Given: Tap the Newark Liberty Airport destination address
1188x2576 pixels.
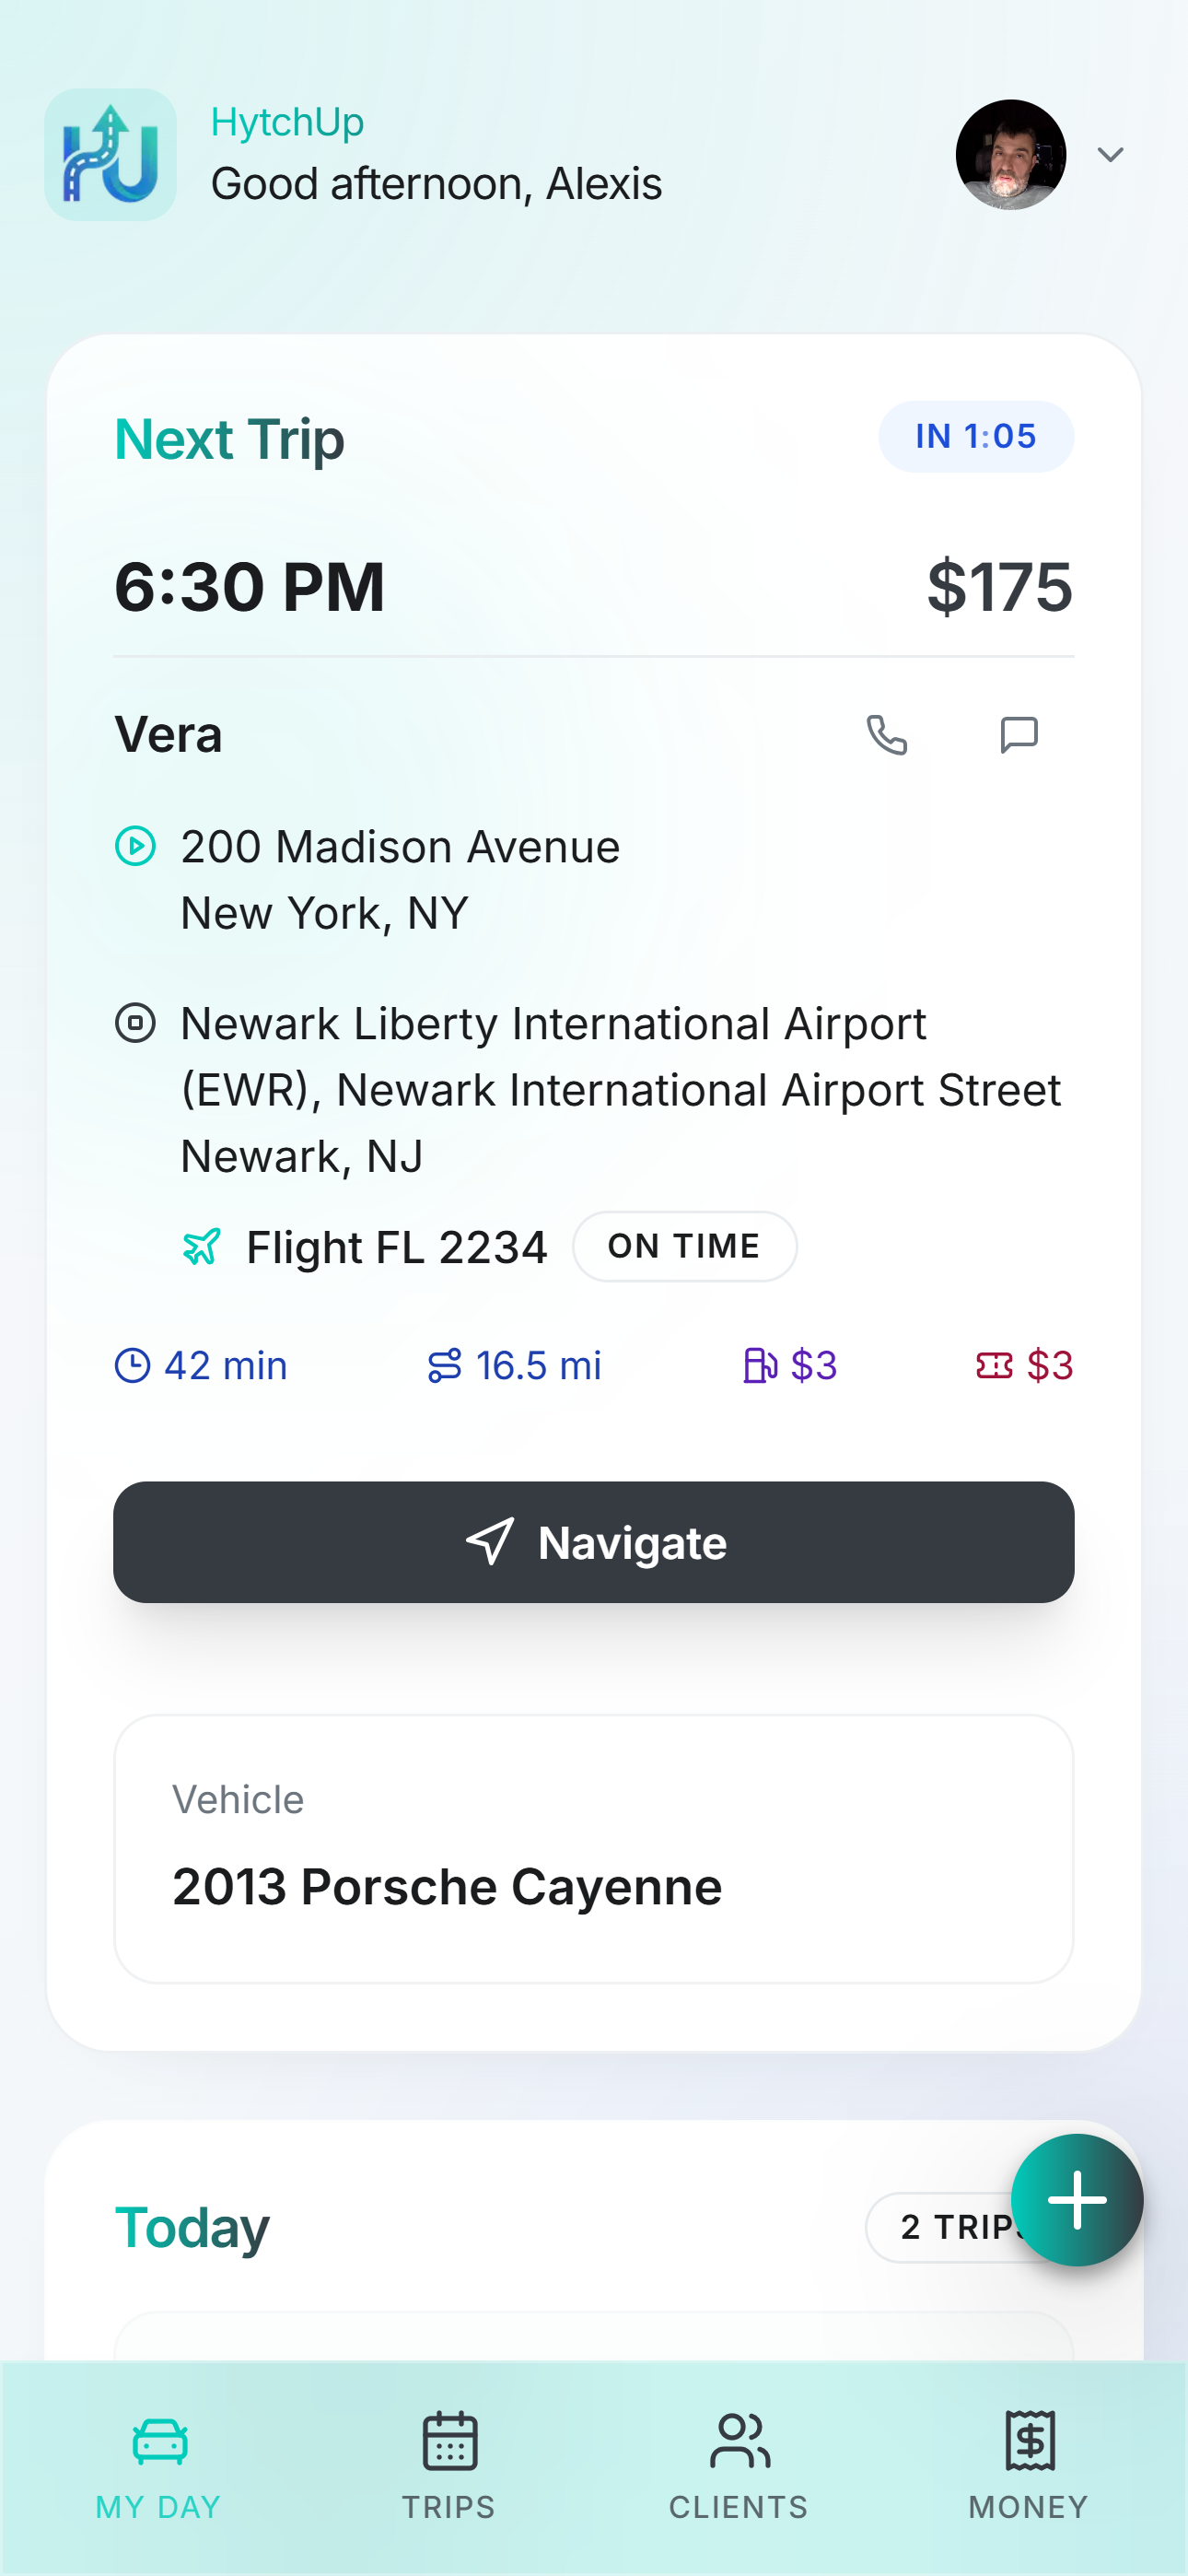Looking at the screenshot, I should 620,1089.
